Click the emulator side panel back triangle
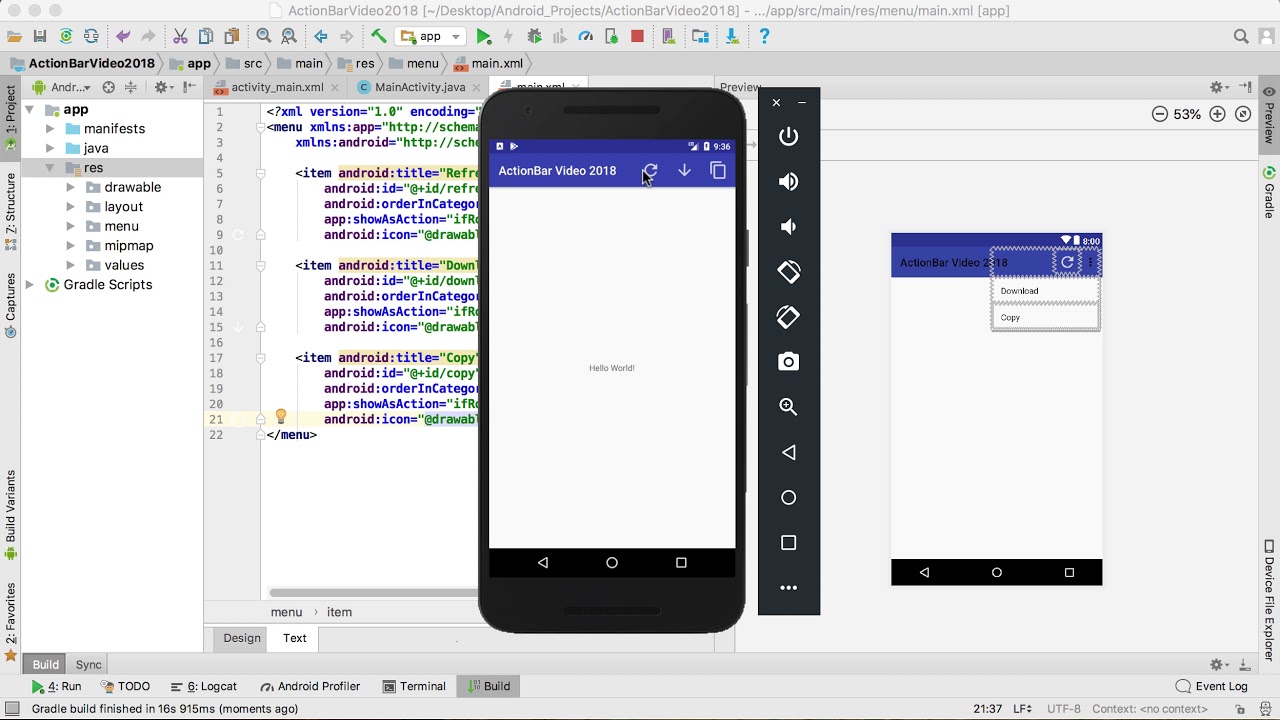The height and width of the screenshot is (720, 1280). (x=789, y=452)
